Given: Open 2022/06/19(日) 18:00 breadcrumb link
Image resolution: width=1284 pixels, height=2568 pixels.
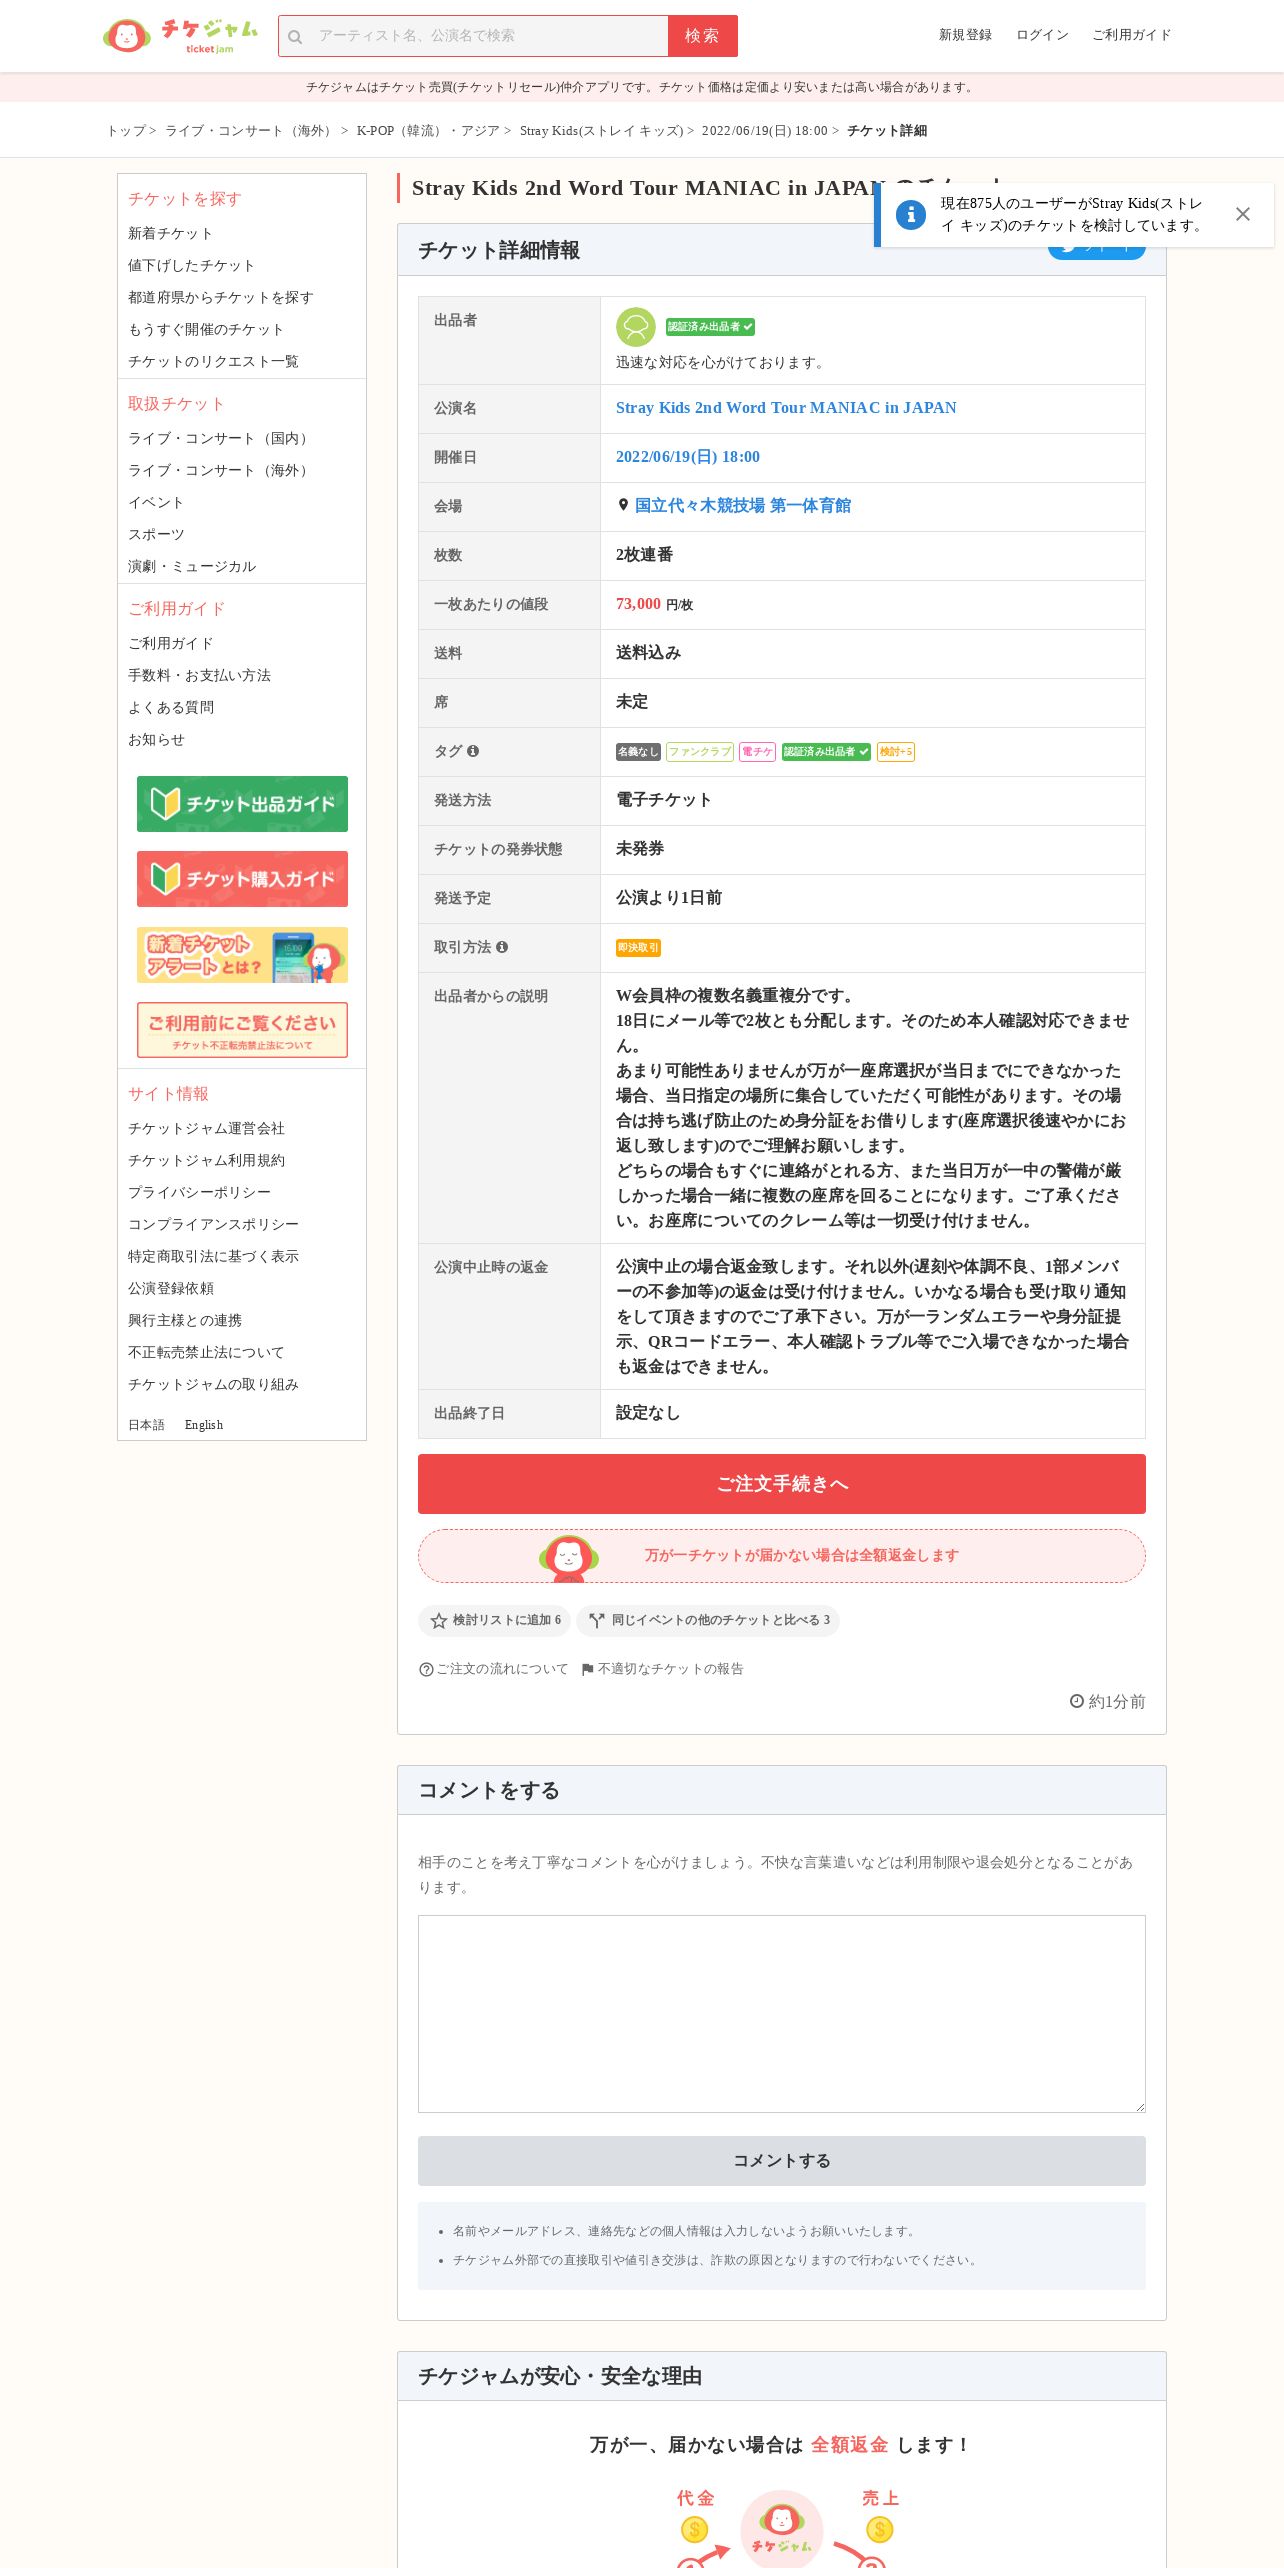Looking at the screenshot, I should pyautogui.click(x=764, y=131).
